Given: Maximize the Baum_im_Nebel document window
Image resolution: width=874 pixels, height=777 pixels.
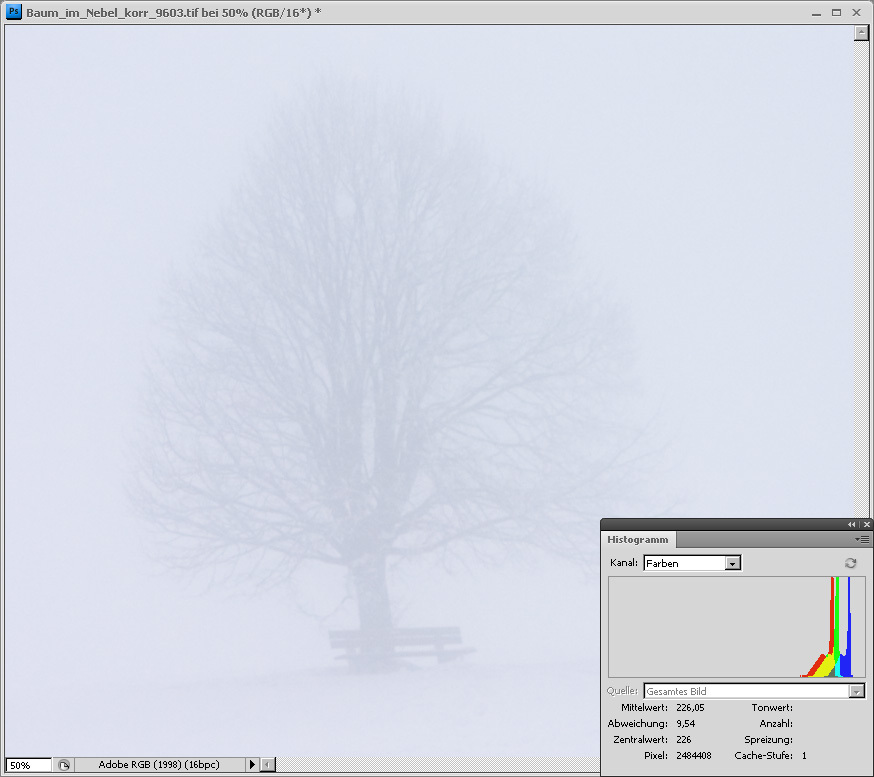Looking at the screenshot, I should tap(836, 13).
